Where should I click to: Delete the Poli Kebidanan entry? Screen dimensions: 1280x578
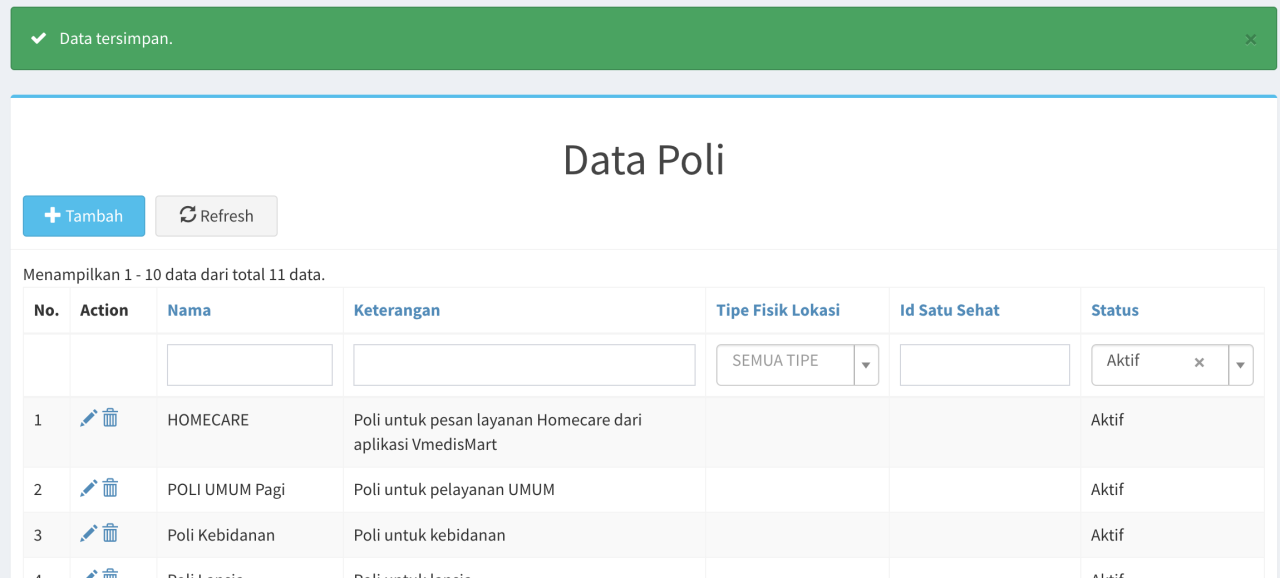(x=111, y=534)
